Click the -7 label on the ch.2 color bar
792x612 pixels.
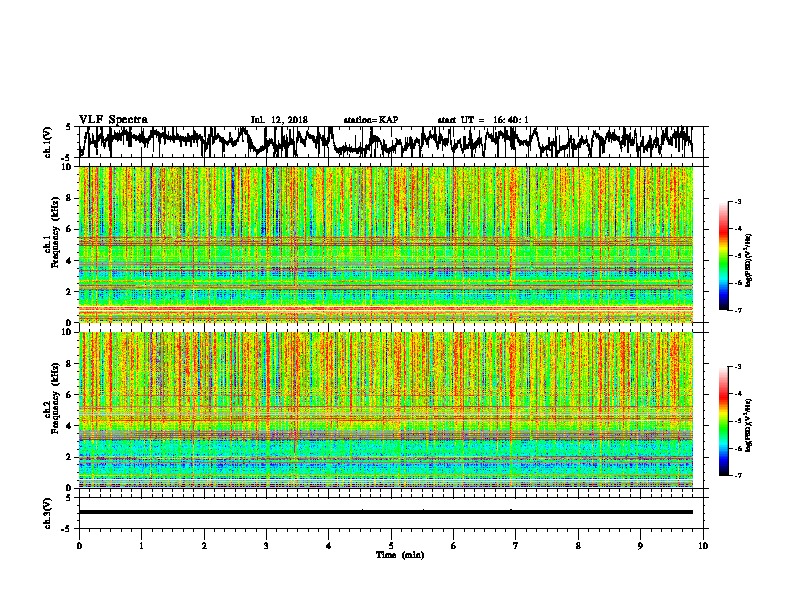point(737,475)
